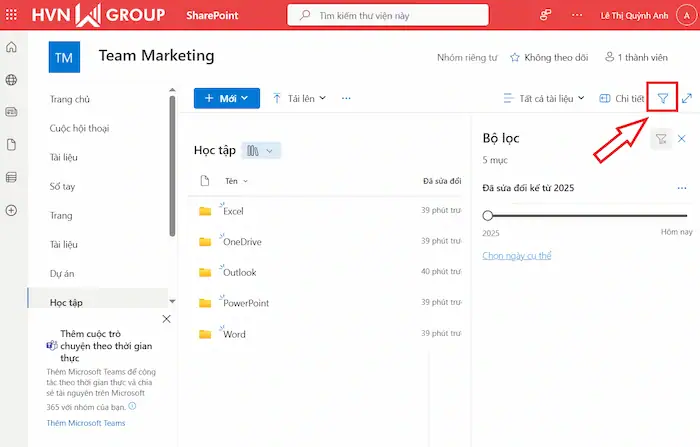Open the PowerPoint folder
The image size is (700, 447).
click(246, 303)
